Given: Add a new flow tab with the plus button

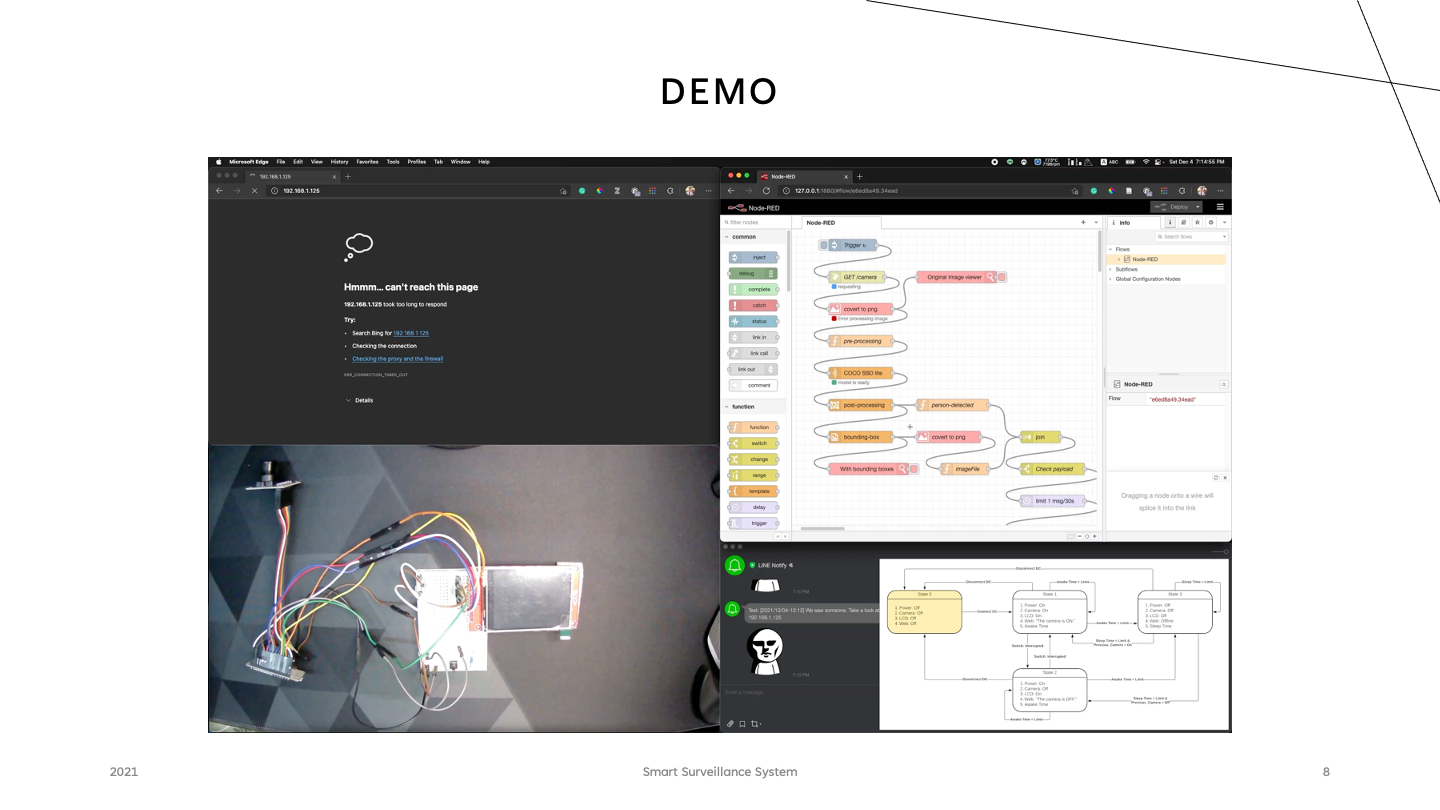Looking at the screenshot, I should 1083,222.
